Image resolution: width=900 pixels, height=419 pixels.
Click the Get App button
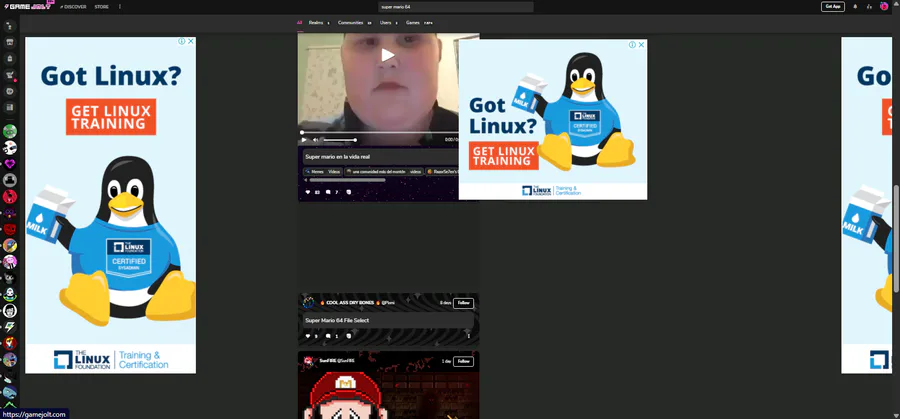click(833, 7)
